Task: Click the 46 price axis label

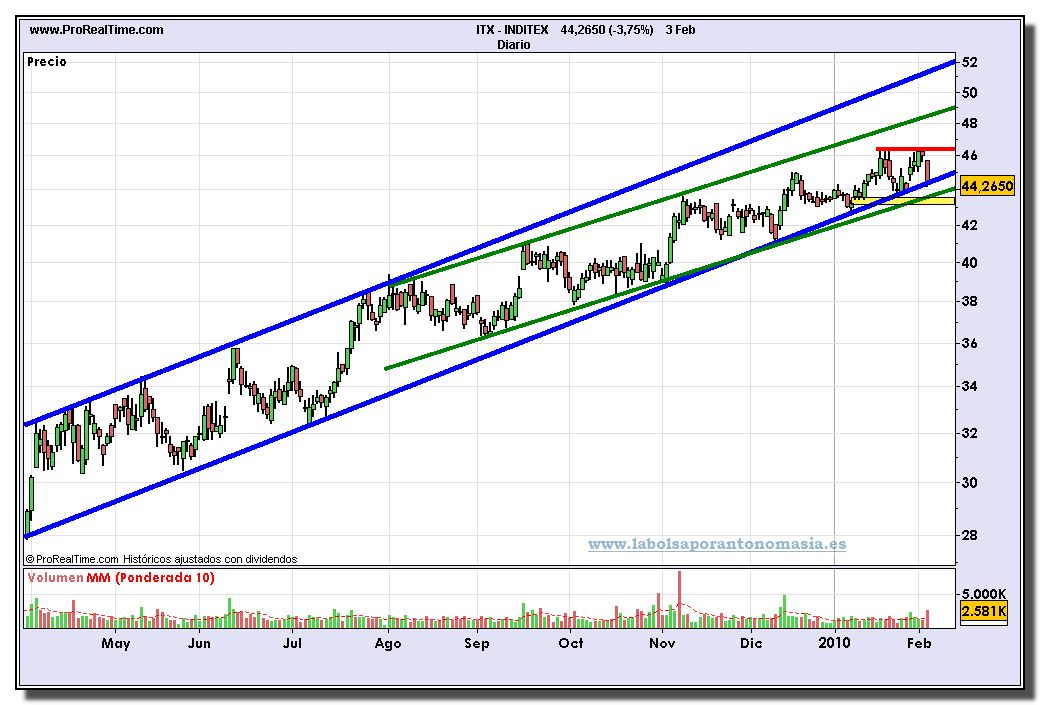Action: click(x=970, y=156)
